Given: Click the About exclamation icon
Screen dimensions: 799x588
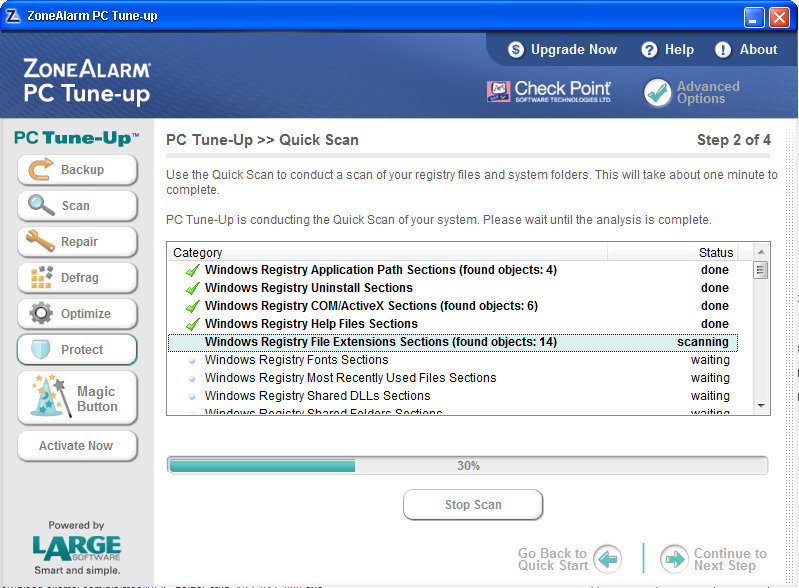Looking at the screenshot, I should tap(723, 49).
